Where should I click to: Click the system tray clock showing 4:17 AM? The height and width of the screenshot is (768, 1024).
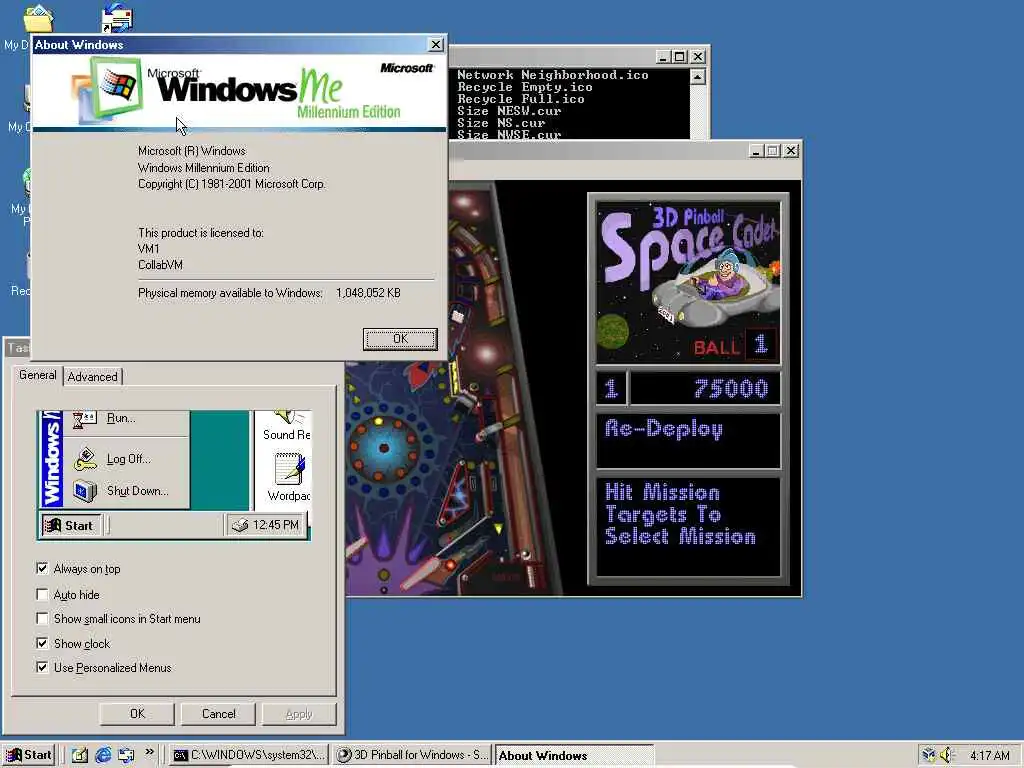pos(989,756)
